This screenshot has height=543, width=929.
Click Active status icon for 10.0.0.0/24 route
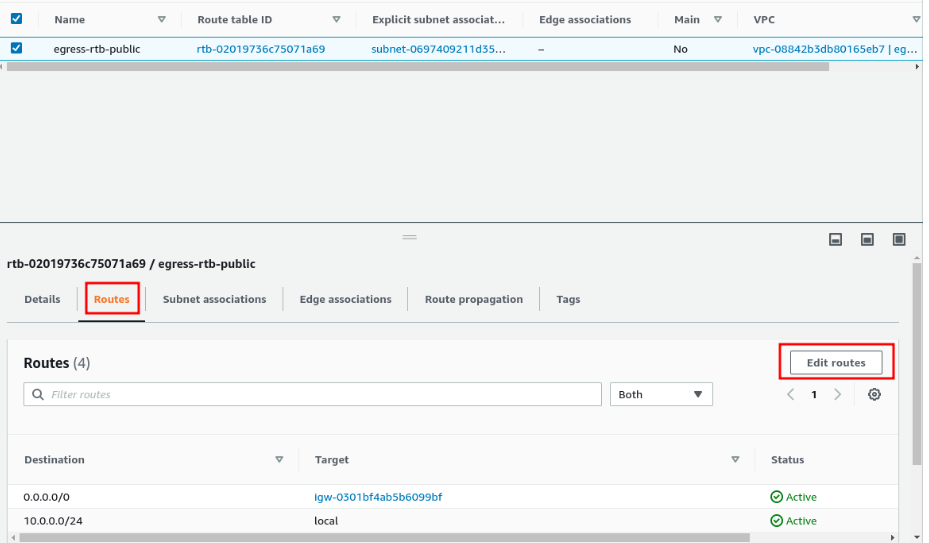tap(776, 520)
